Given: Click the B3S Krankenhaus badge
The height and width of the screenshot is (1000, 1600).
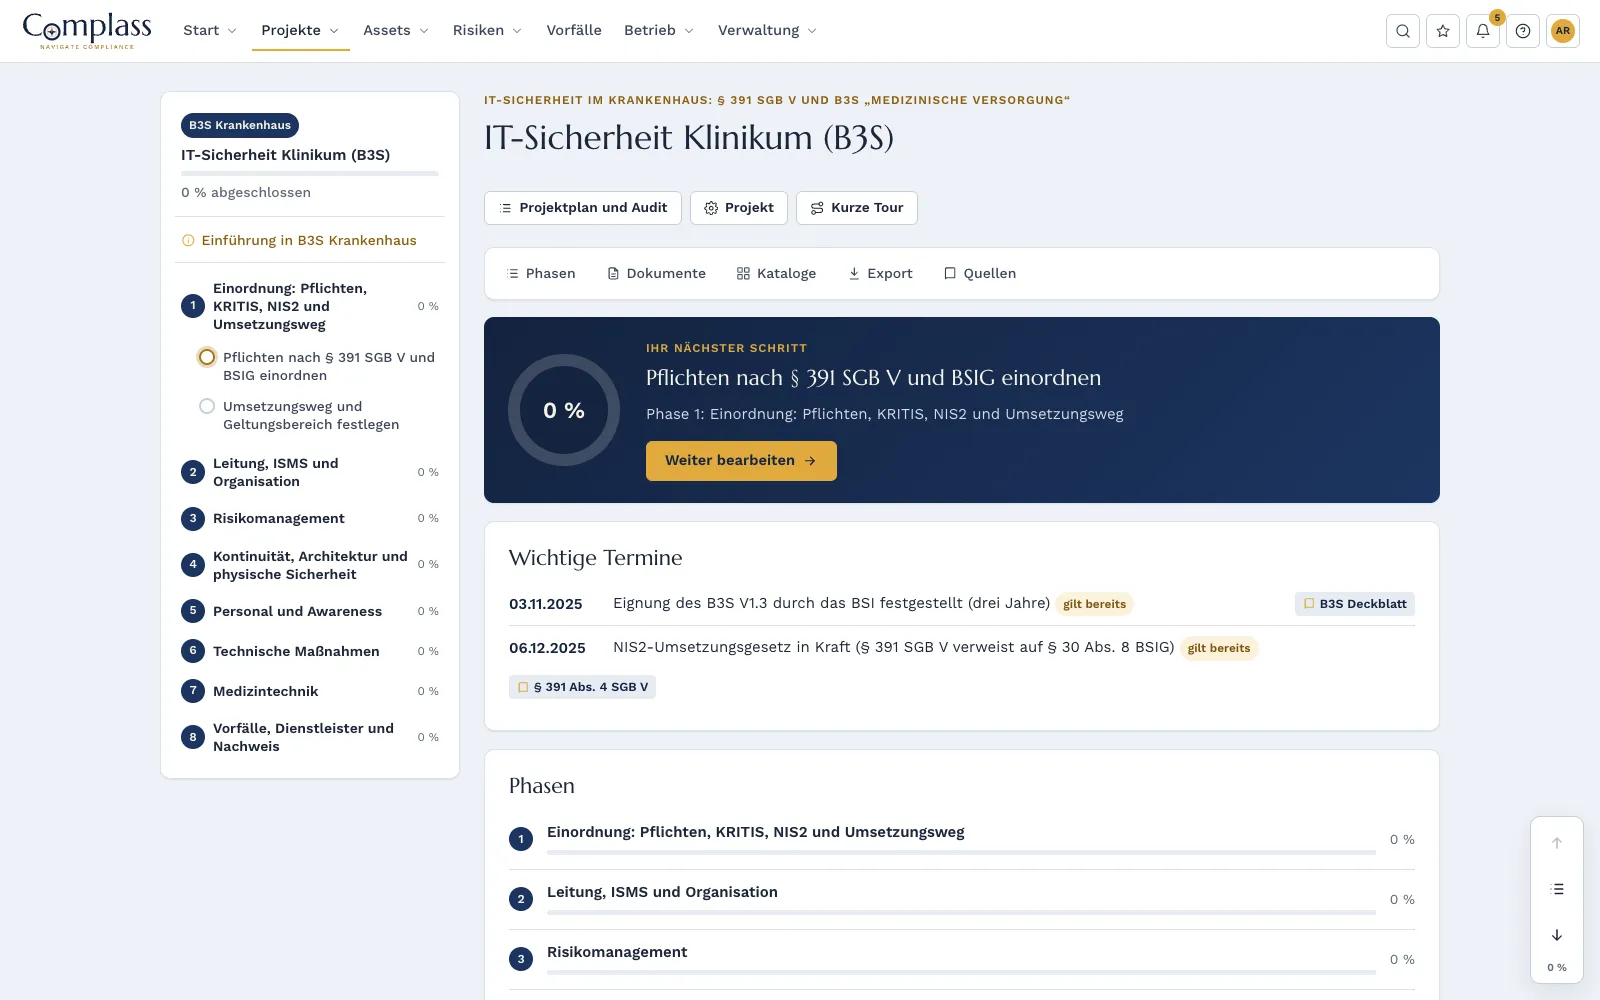Looking at the screenshot, I should 240,125.
